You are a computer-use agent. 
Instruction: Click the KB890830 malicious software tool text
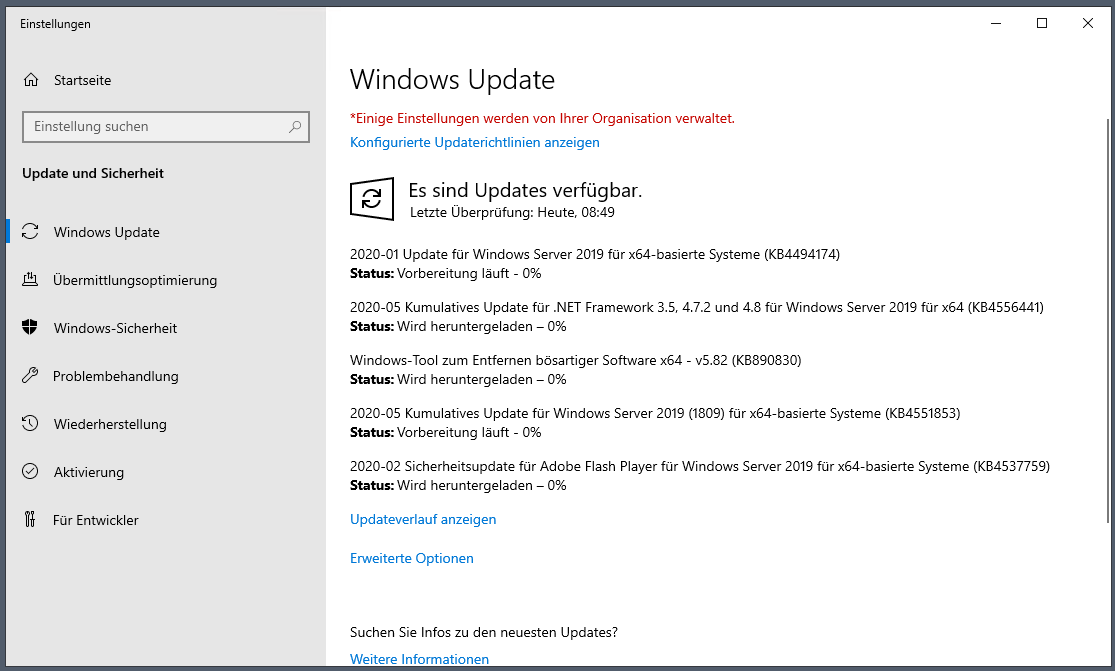pyautogui.click(x=575, y=360)
